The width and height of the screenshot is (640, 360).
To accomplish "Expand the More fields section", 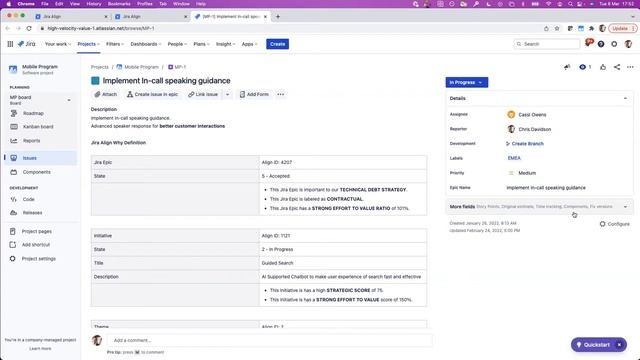I will tap(539, 207).
